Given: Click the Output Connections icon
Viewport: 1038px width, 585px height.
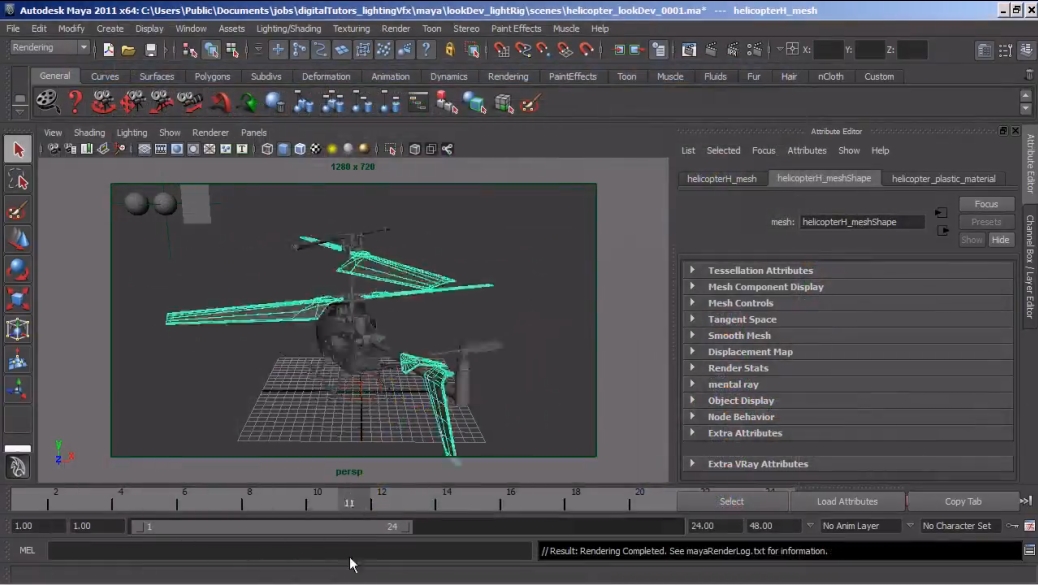Looking at the screenshot, I should [x=637, y=50].
